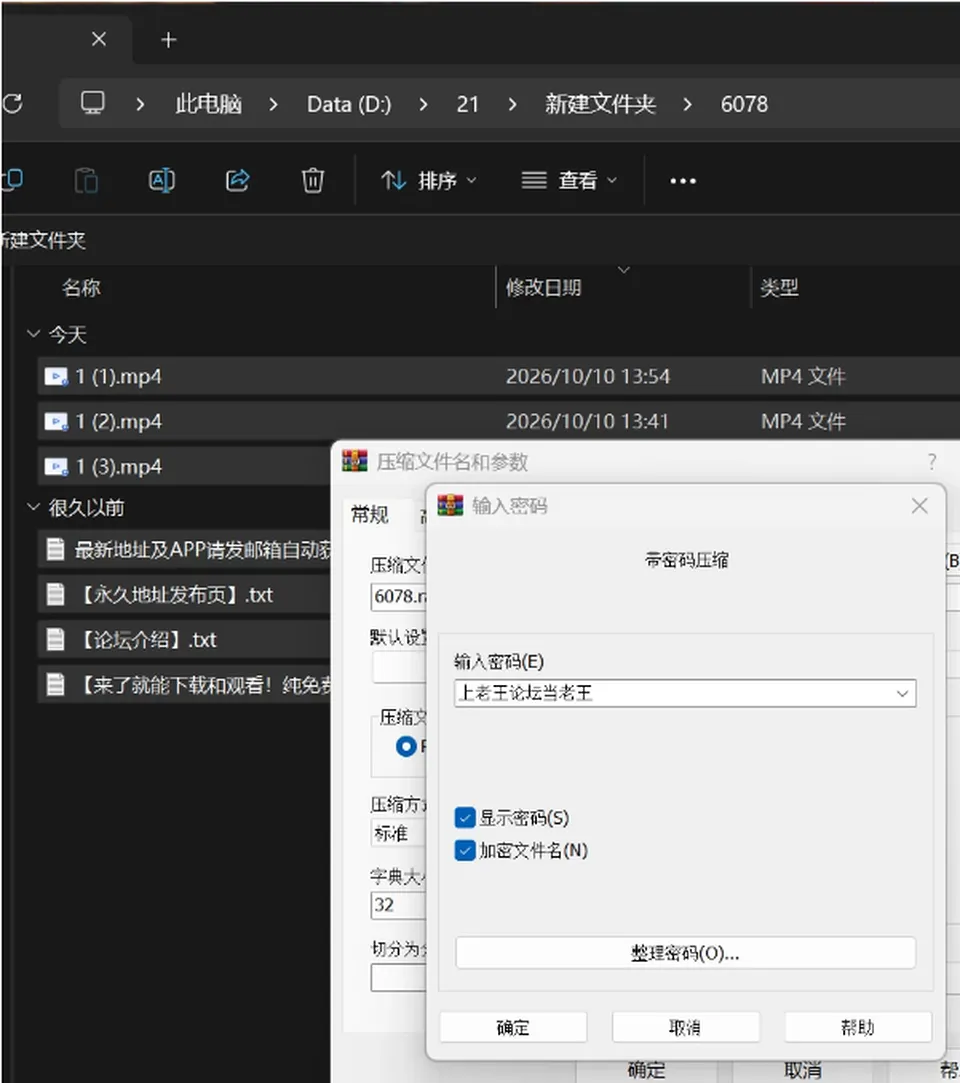This screenshot has width=960, height=1083.
Task: Open the more options ellipsis in Explorer
Action: click(x=683, y=181)
